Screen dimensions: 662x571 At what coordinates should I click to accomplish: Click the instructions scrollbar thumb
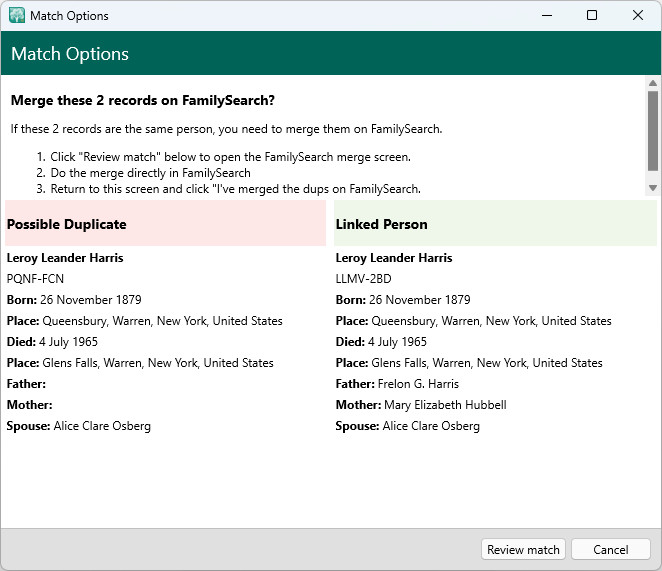(x=653, y=131)
